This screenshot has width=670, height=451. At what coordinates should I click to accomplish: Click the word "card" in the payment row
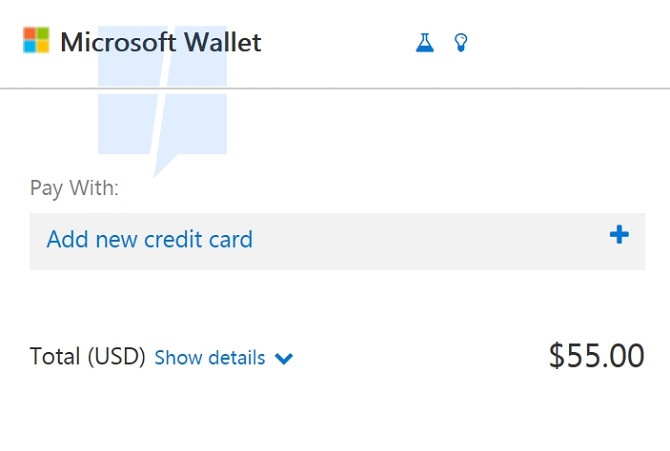click(227, 240)
